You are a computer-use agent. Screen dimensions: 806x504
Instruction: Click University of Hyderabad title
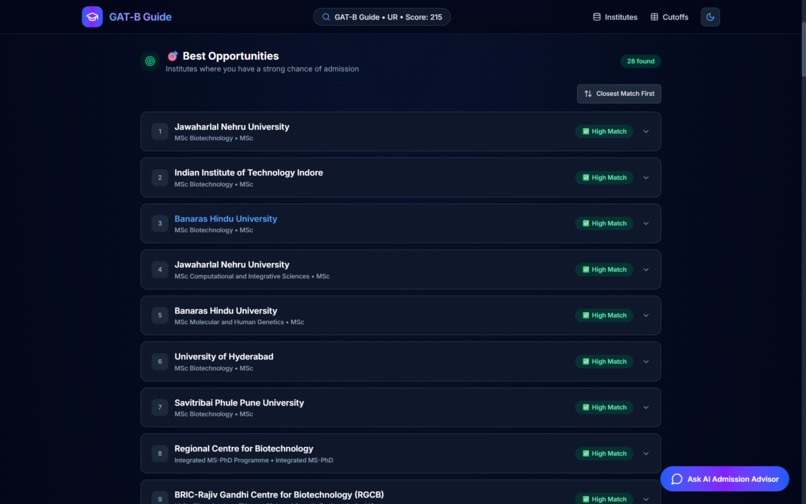[x=224, y=356]
